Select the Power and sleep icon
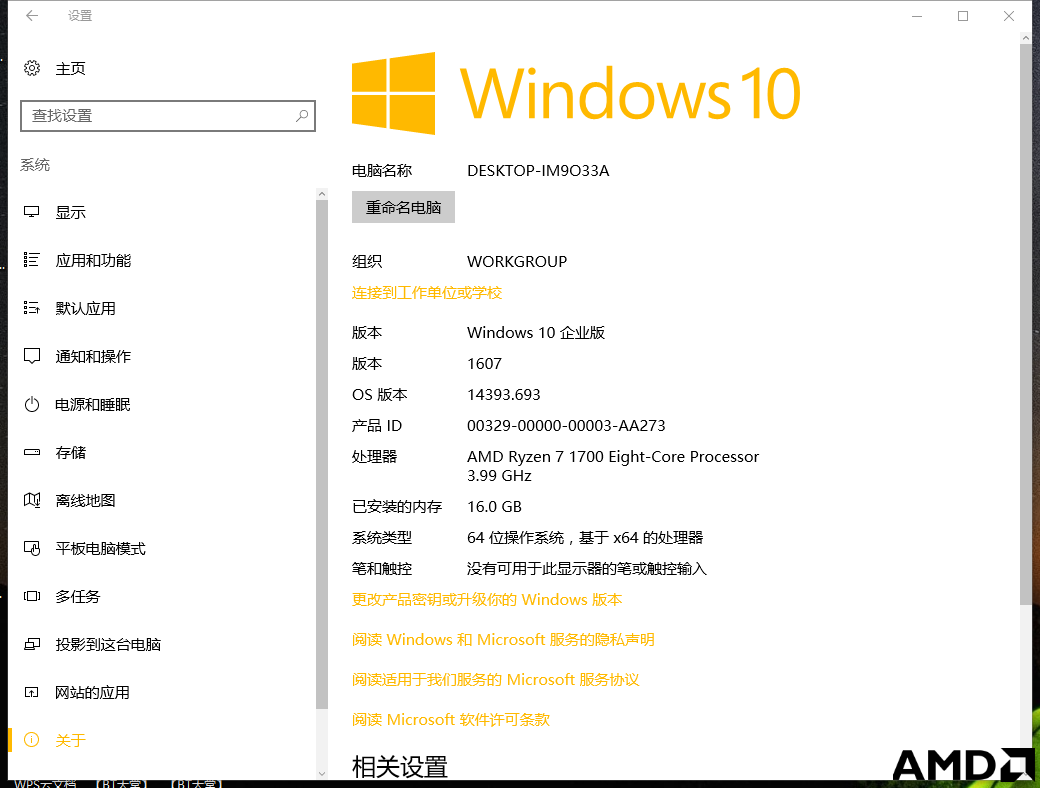The height and width of the screenshot is (788, 1040). pyautogui.click(x=32, y=405)
